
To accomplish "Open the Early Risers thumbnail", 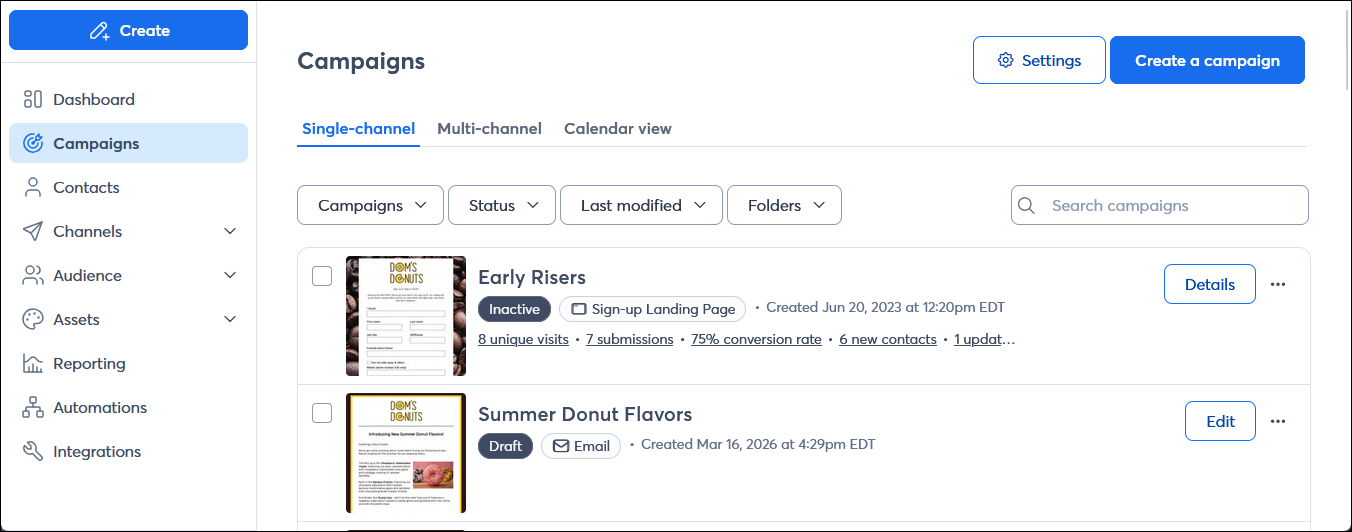I will 406,316.
